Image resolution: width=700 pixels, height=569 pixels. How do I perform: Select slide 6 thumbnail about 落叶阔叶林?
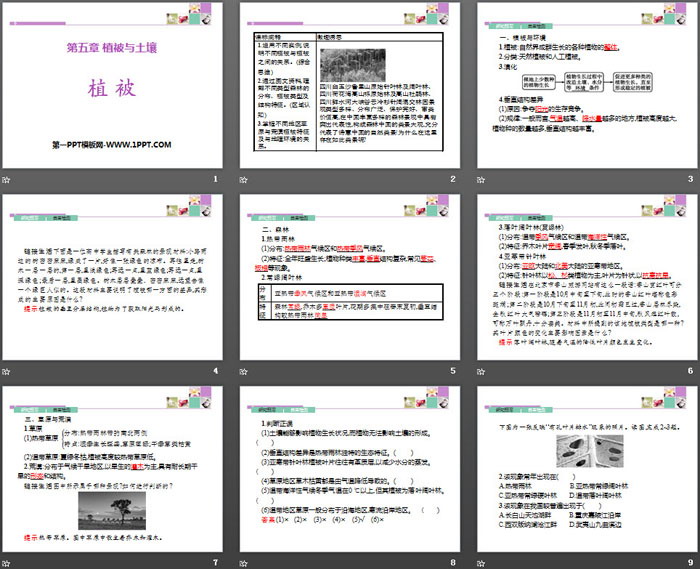(587, 277)
